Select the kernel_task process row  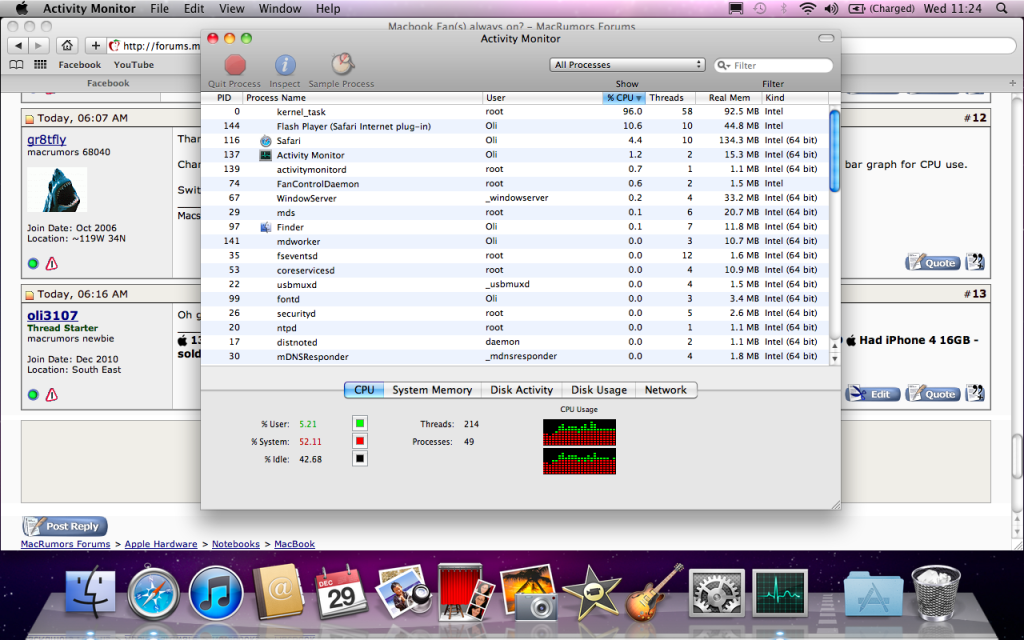point(515,112)
